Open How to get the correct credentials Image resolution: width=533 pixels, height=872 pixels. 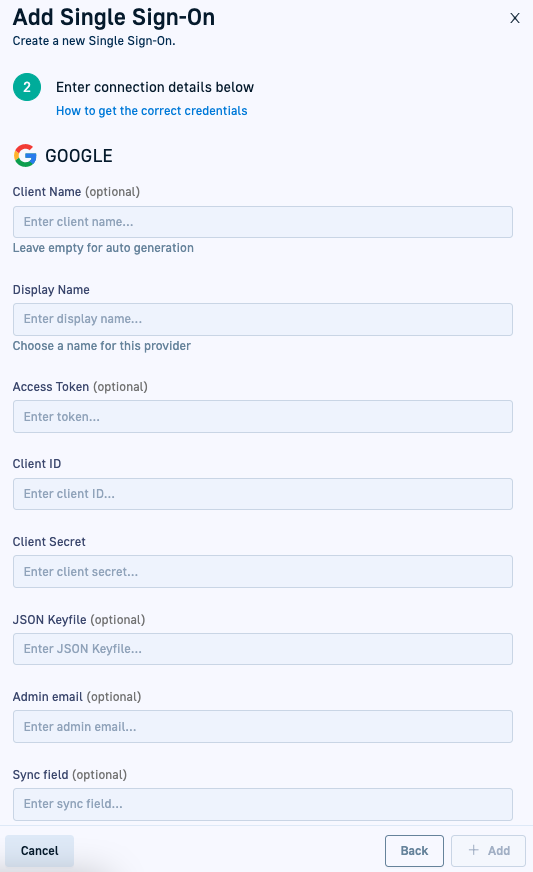[151, 111]
